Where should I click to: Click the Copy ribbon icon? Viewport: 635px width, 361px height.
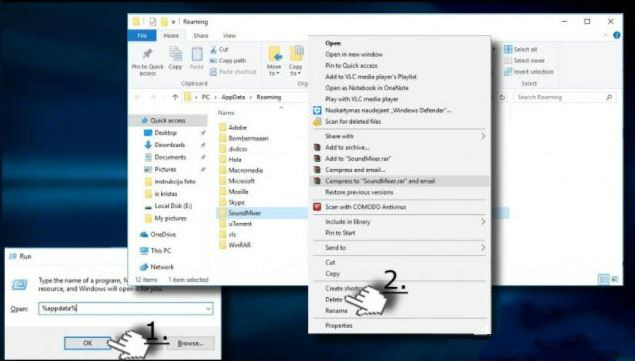click(x=175, y=58)
